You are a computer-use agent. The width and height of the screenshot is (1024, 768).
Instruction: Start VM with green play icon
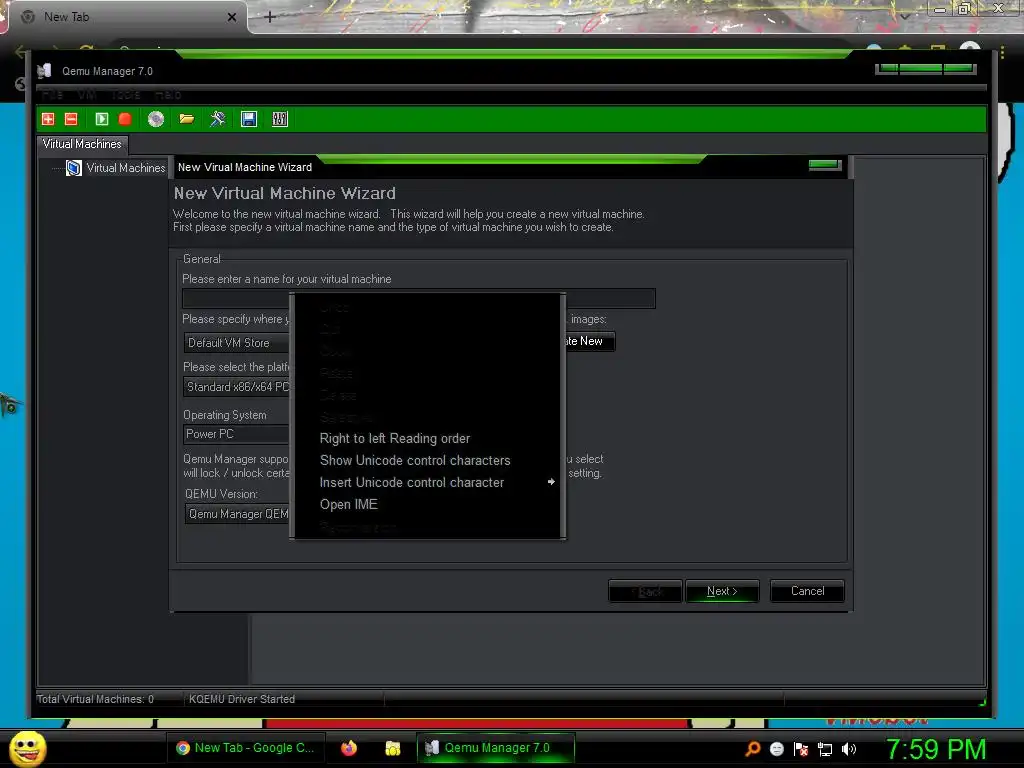[101, 119]
